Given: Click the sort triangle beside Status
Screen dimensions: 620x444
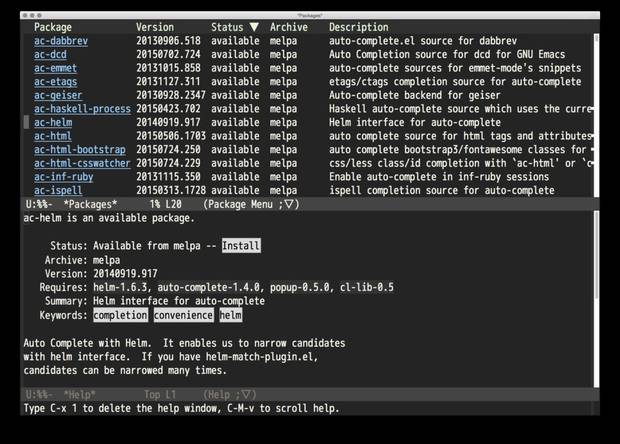Looking at the screenshot, I should 254,27.
